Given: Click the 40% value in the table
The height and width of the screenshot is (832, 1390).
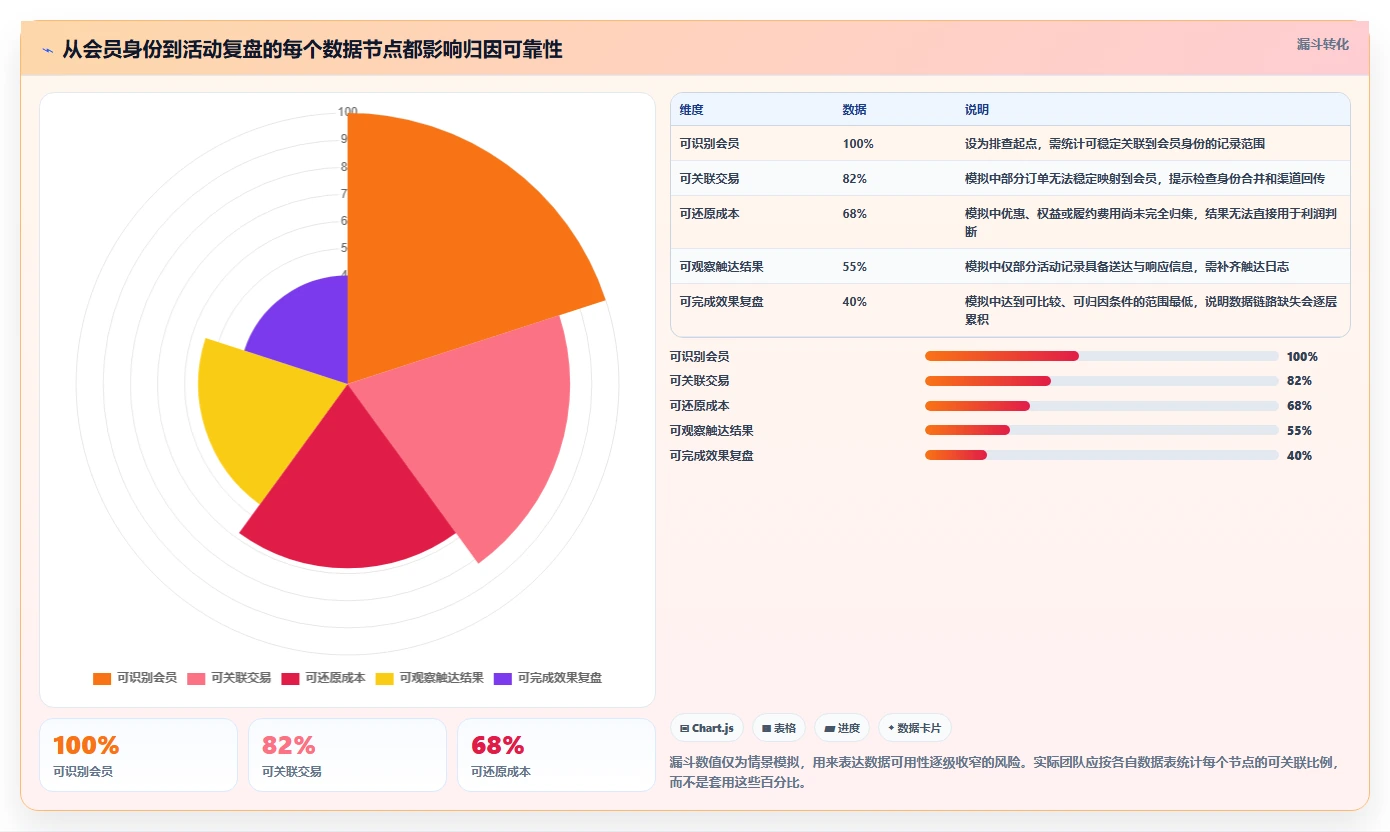Looking at the screenshot, I should 855,302.
